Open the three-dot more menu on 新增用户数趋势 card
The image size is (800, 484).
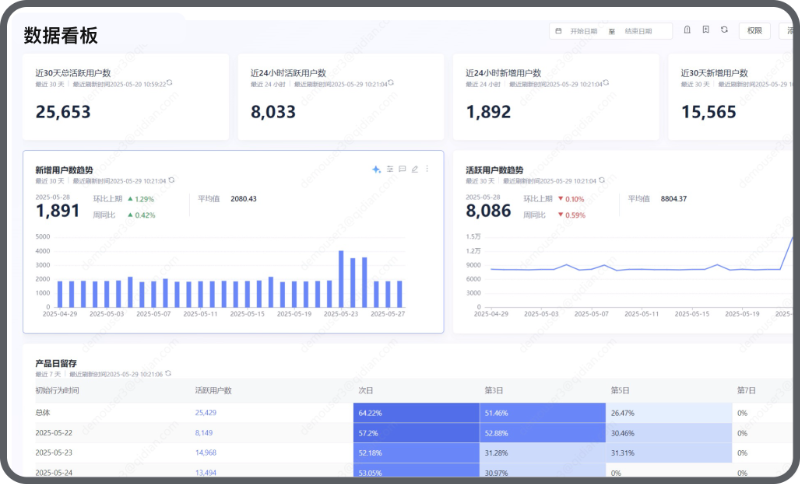pyautogui.click(x=427, y=169)
